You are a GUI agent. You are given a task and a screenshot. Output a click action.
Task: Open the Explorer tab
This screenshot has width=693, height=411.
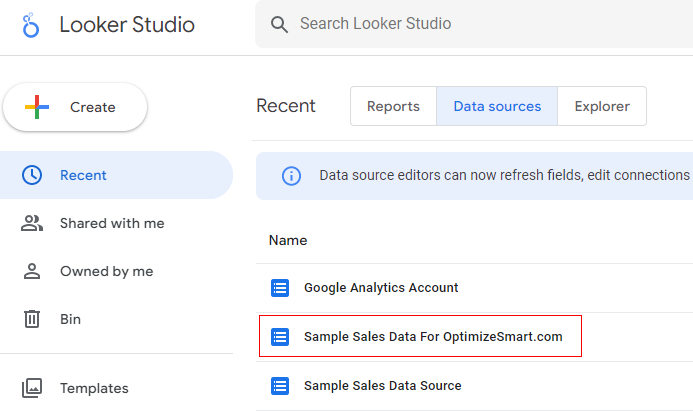(x=602, y=106)
